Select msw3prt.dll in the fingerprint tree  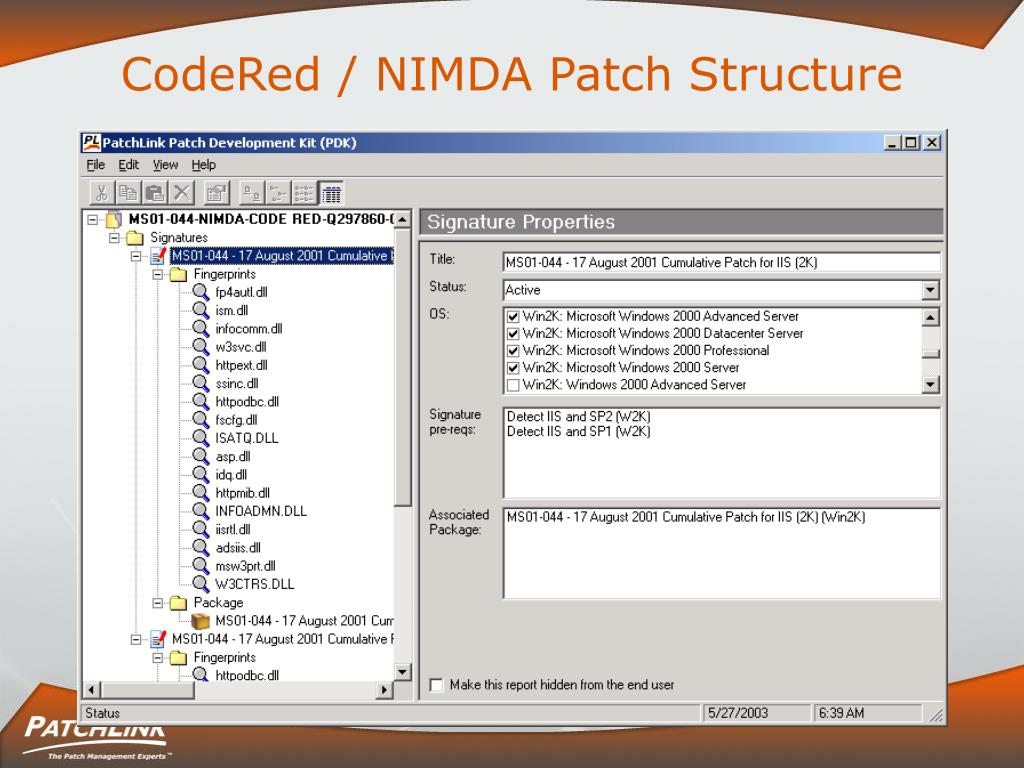pyautogui.click(x=245, y=566)
